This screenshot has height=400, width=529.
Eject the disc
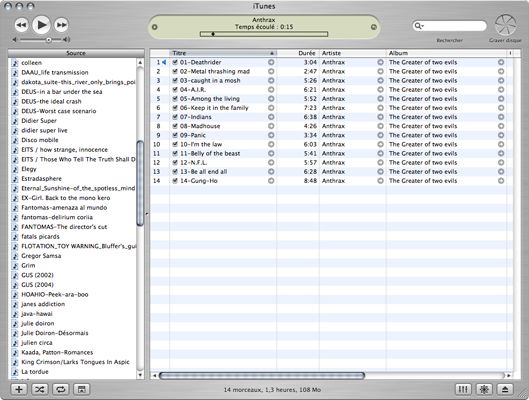click(505, 389)
